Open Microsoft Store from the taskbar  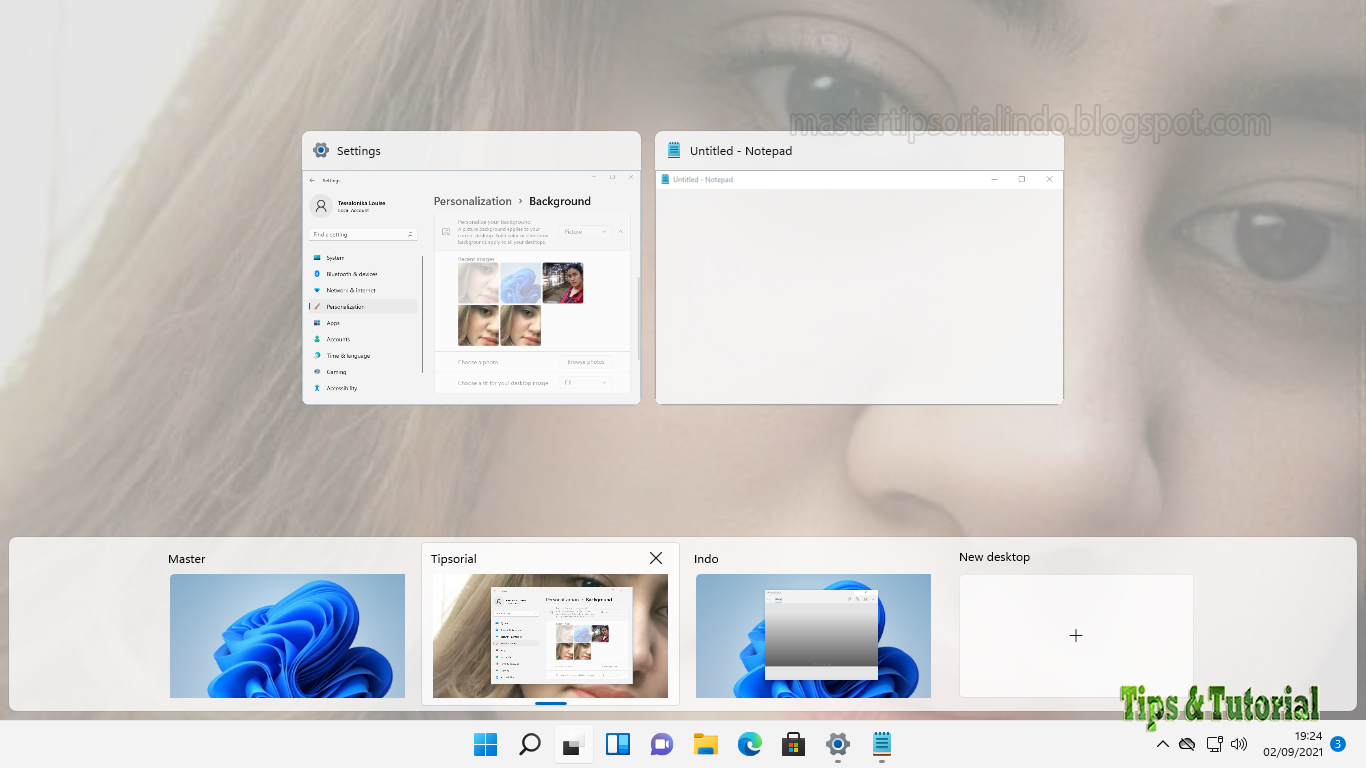coord(793,744)
